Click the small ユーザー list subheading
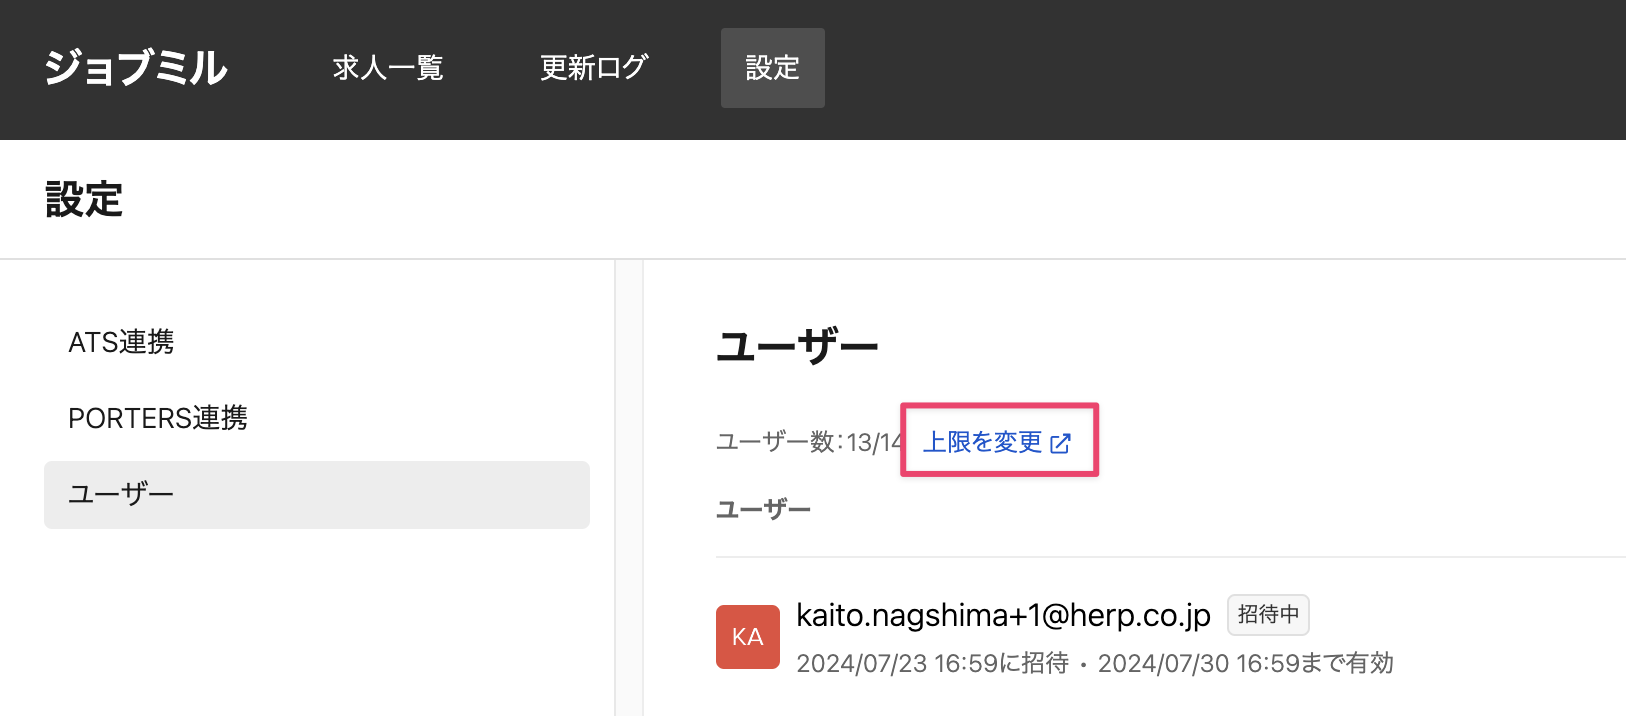The height and width of the screenshot is (716, 1626). coord(763,510)
